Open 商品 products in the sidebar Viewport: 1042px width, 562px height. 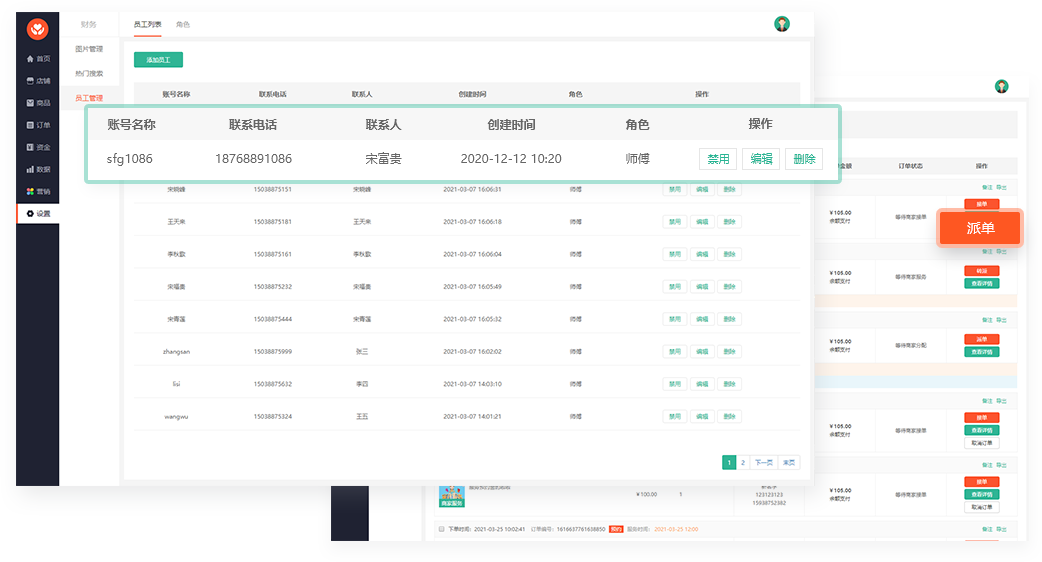tap(38, 103)
